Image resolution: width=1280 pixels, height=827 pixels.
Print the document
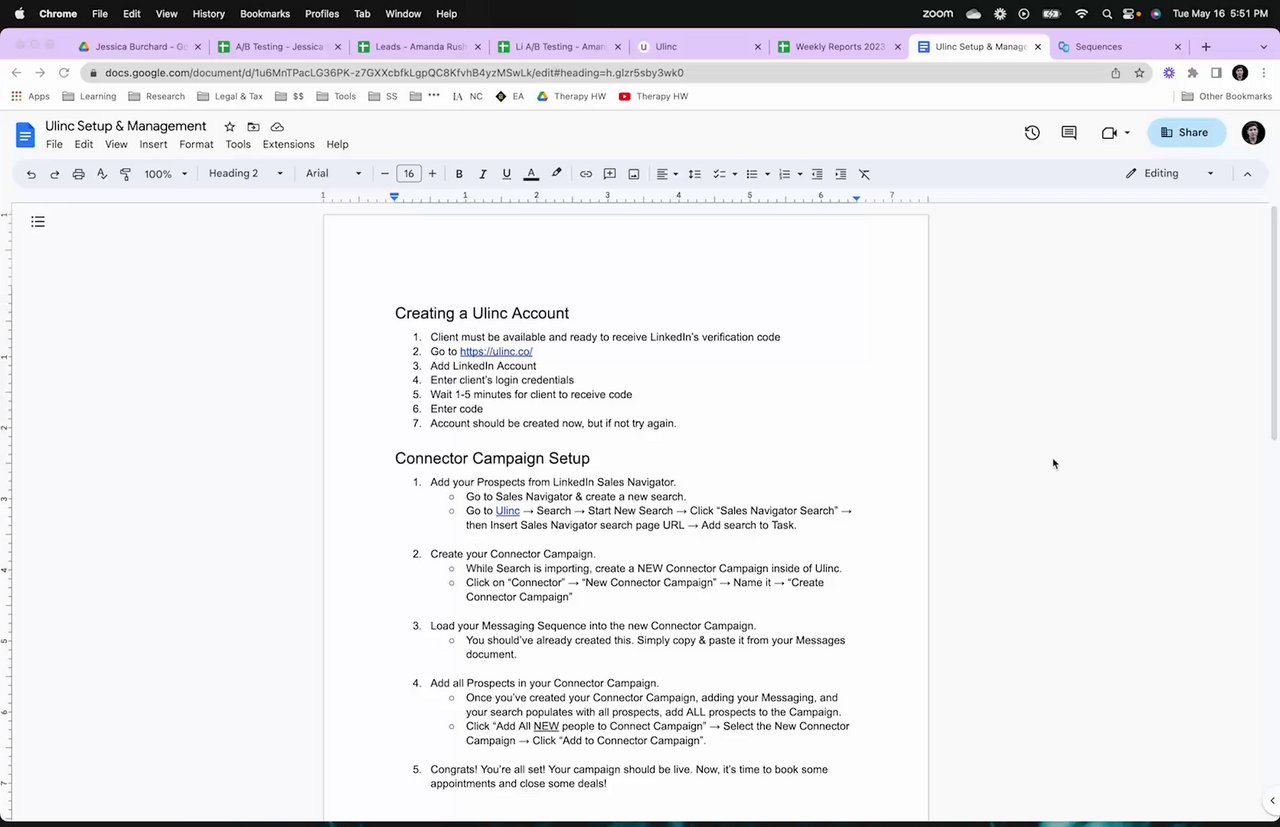point(78,174)
